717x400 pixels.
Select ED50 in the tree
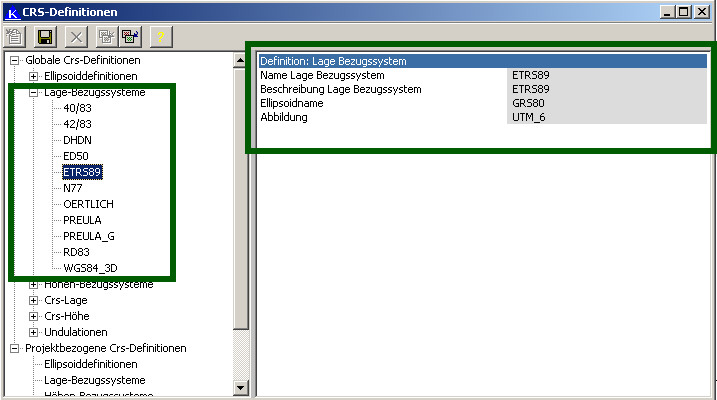76,156
